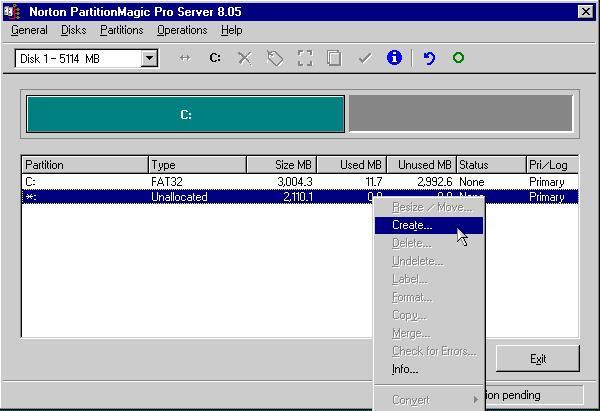Open the Help menu

click(232, 30)
